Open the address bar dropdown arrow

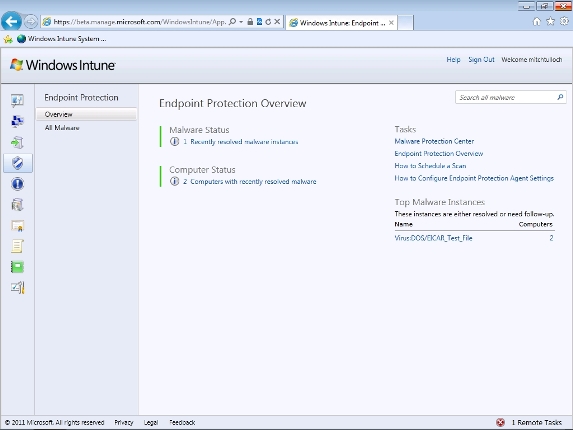pyautogui.click(x=241, y=22)
